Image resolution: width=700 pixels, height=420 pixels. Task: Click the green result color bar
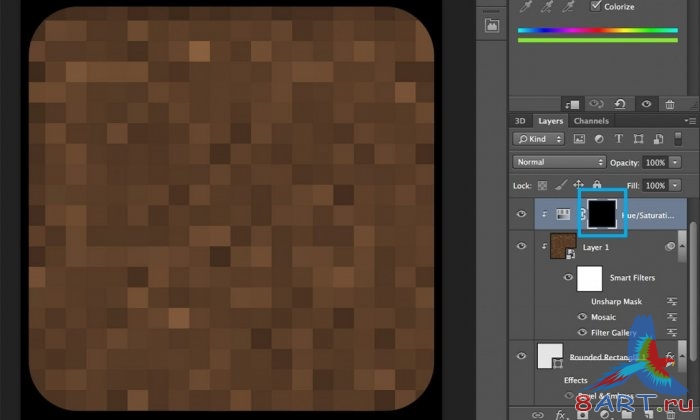click(598, 40)
